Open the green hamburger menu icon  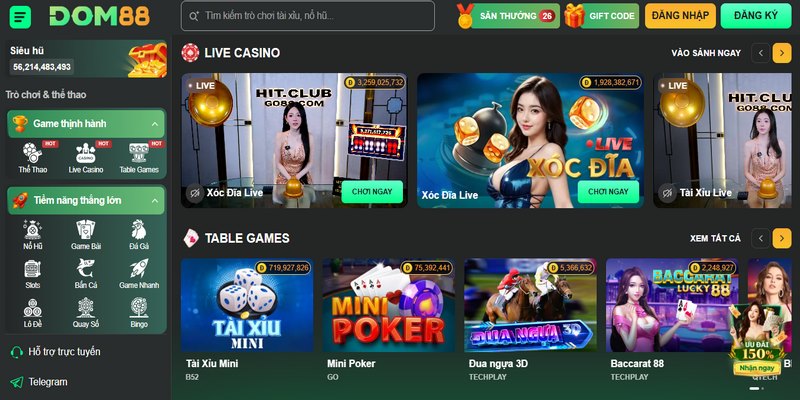coord(20,17)
